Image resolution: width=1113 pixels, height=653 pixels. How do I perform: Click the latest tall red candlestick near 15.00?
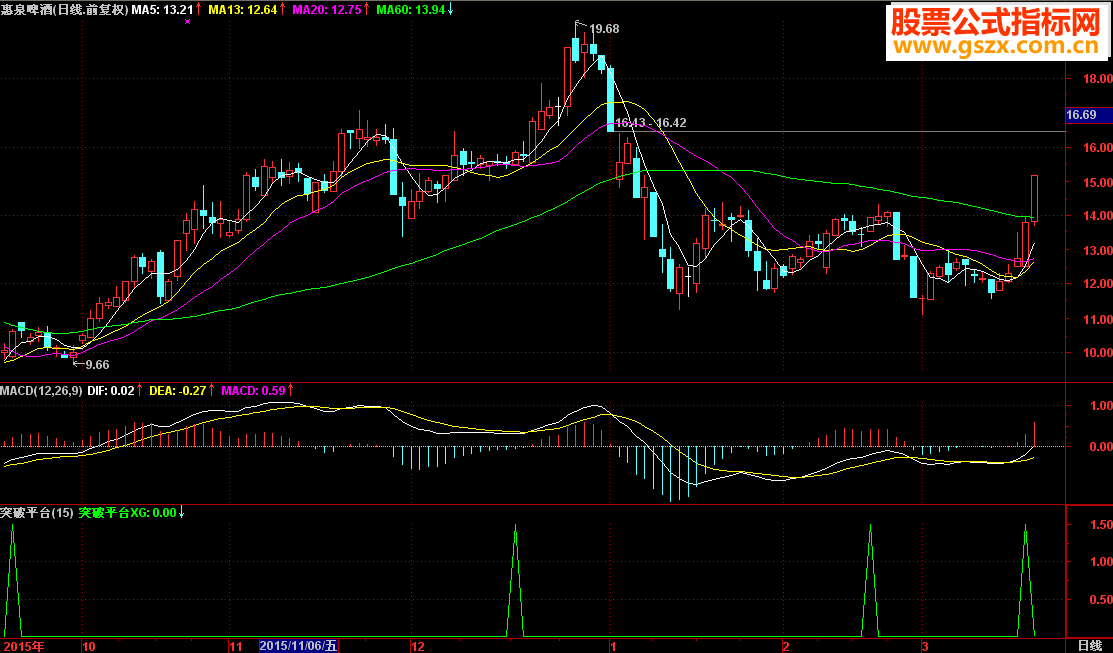pyautogui.click(x=1034, y=198)
